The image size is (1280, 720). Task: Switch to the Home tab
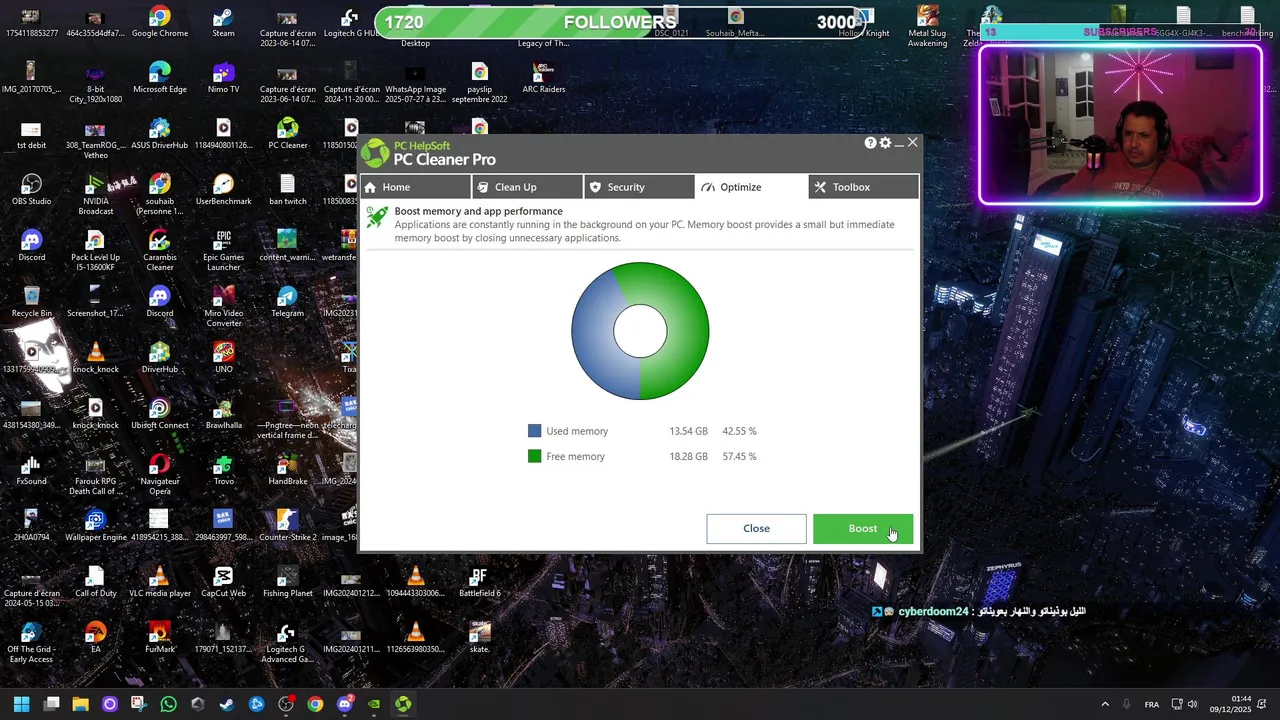click(x=415, y=187)
